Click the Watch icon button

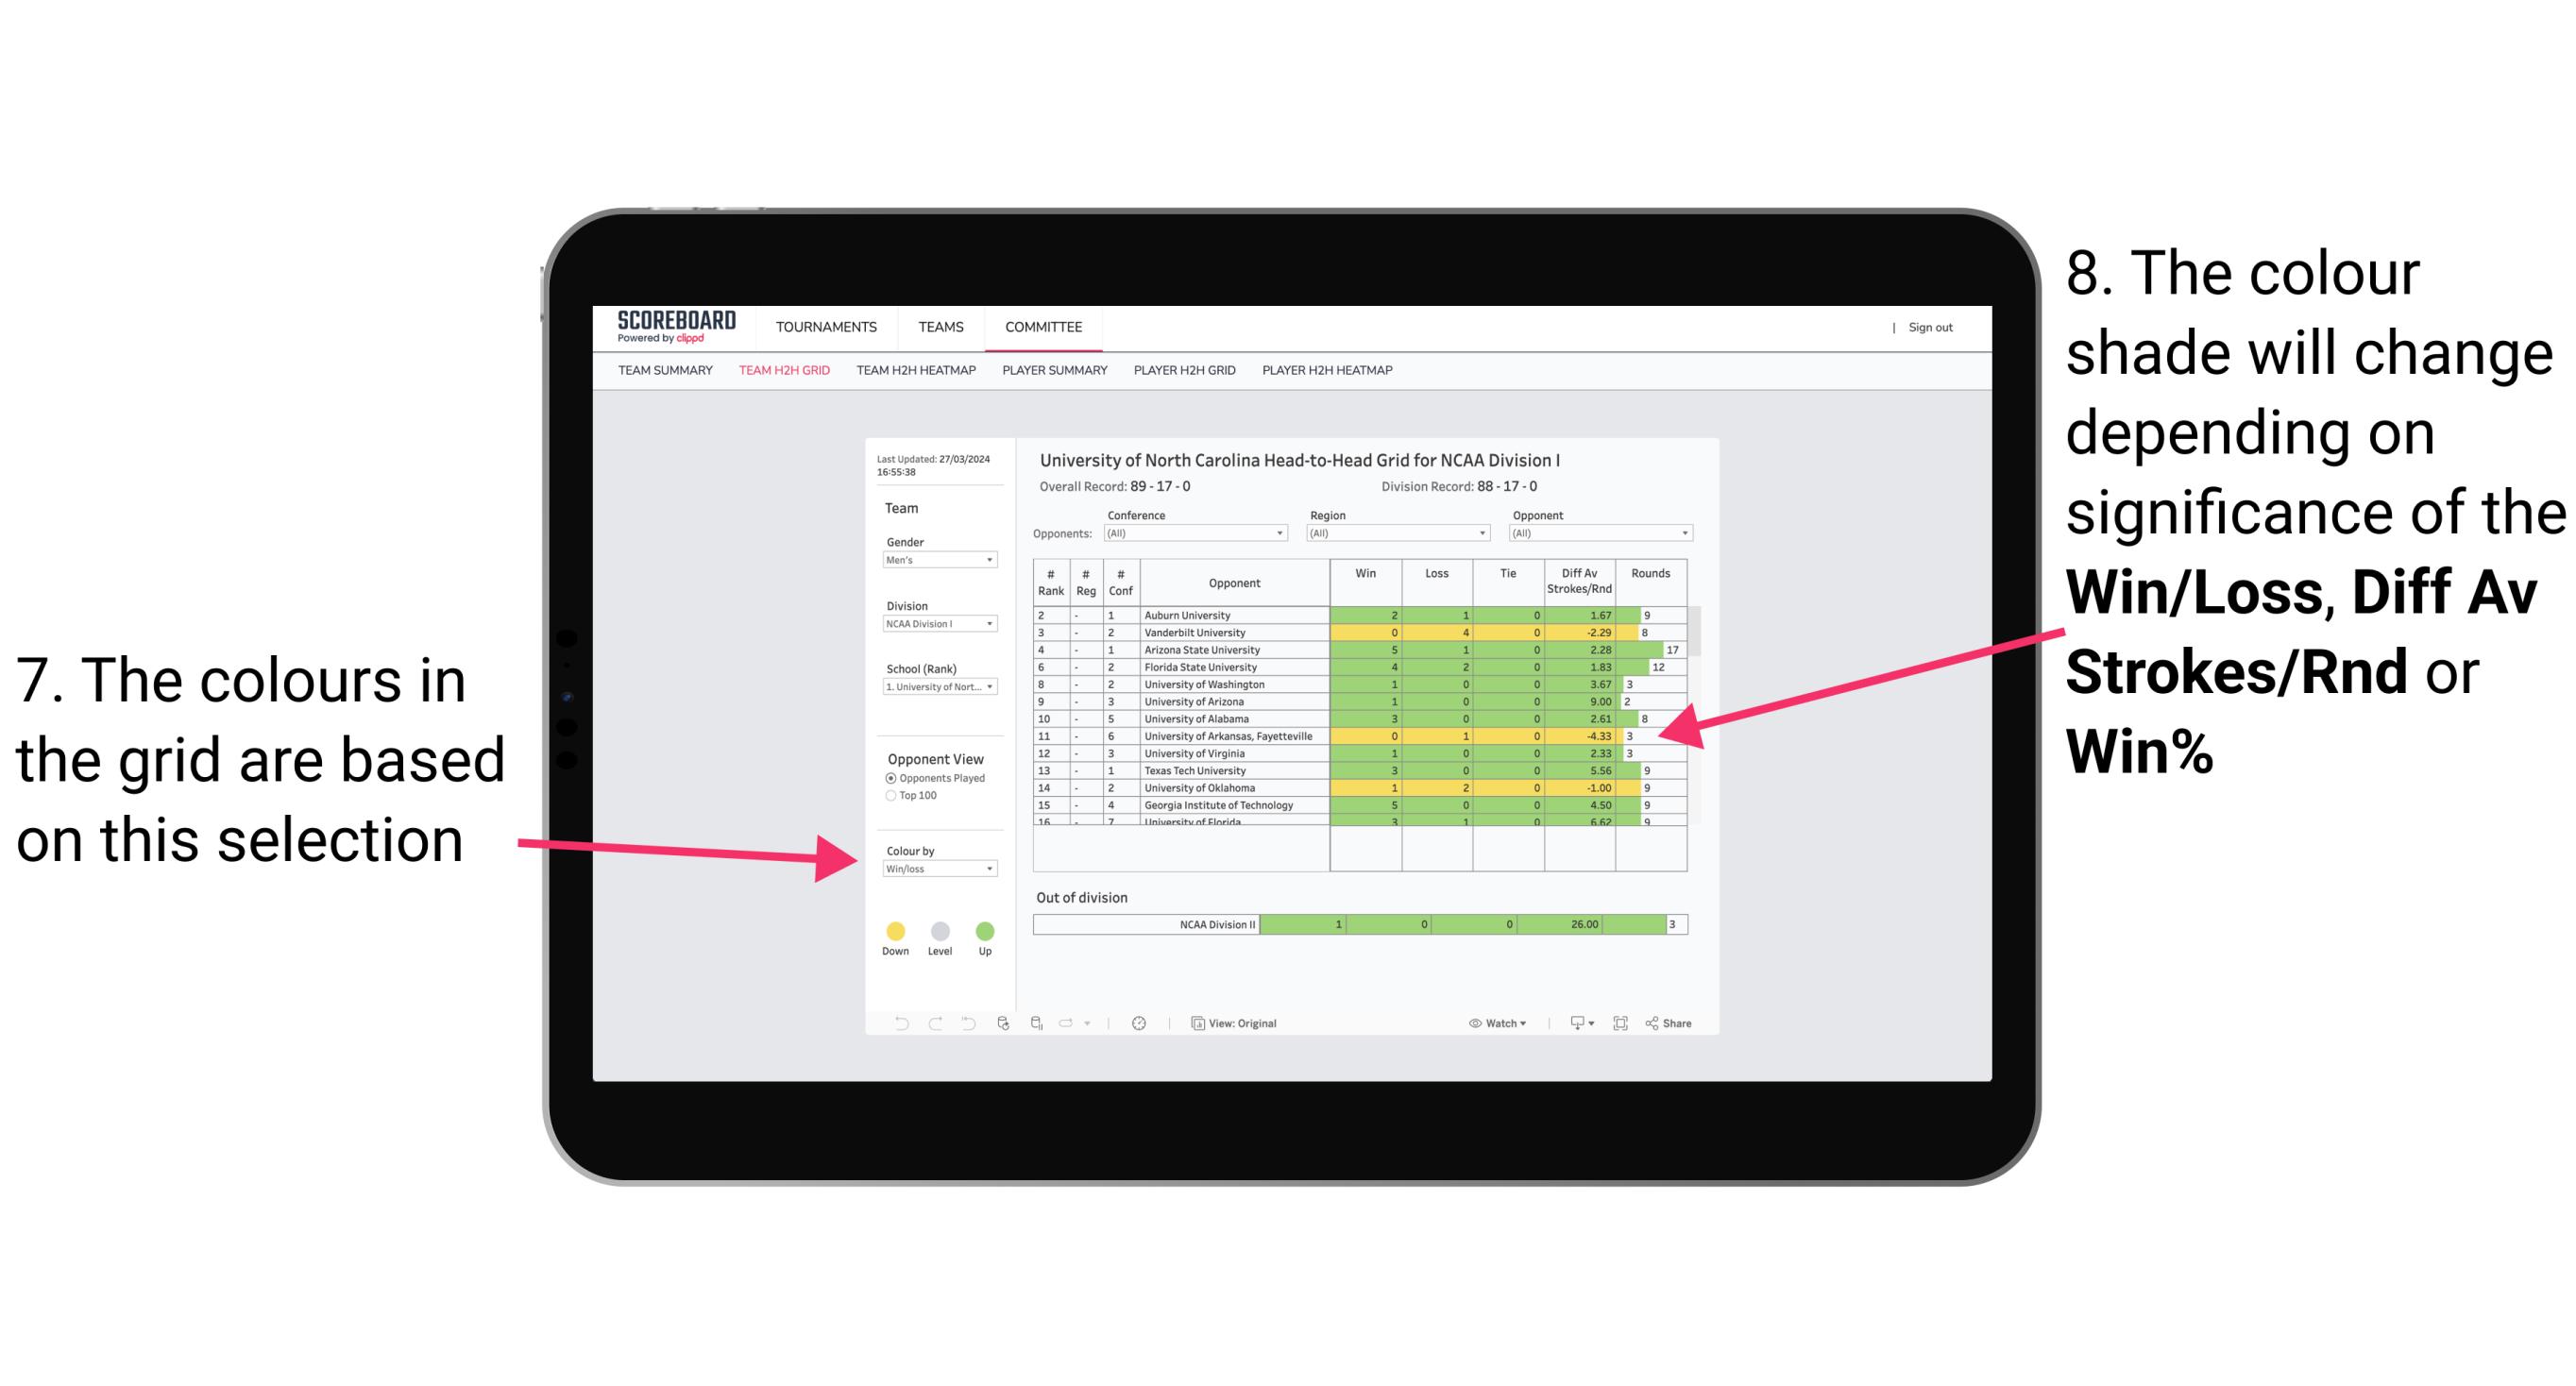click(x=1471, y=1023)
